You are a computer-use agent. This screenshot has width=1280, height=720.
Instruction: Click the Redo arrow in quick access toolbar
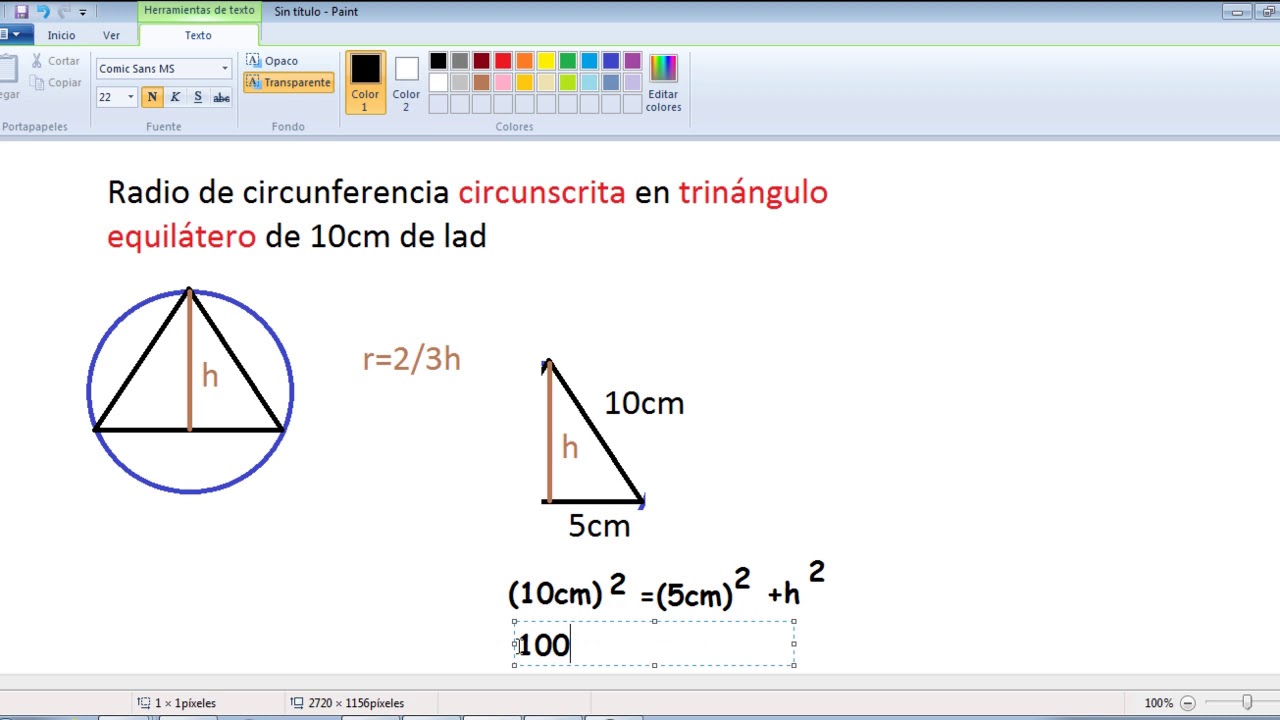point(64,12)
